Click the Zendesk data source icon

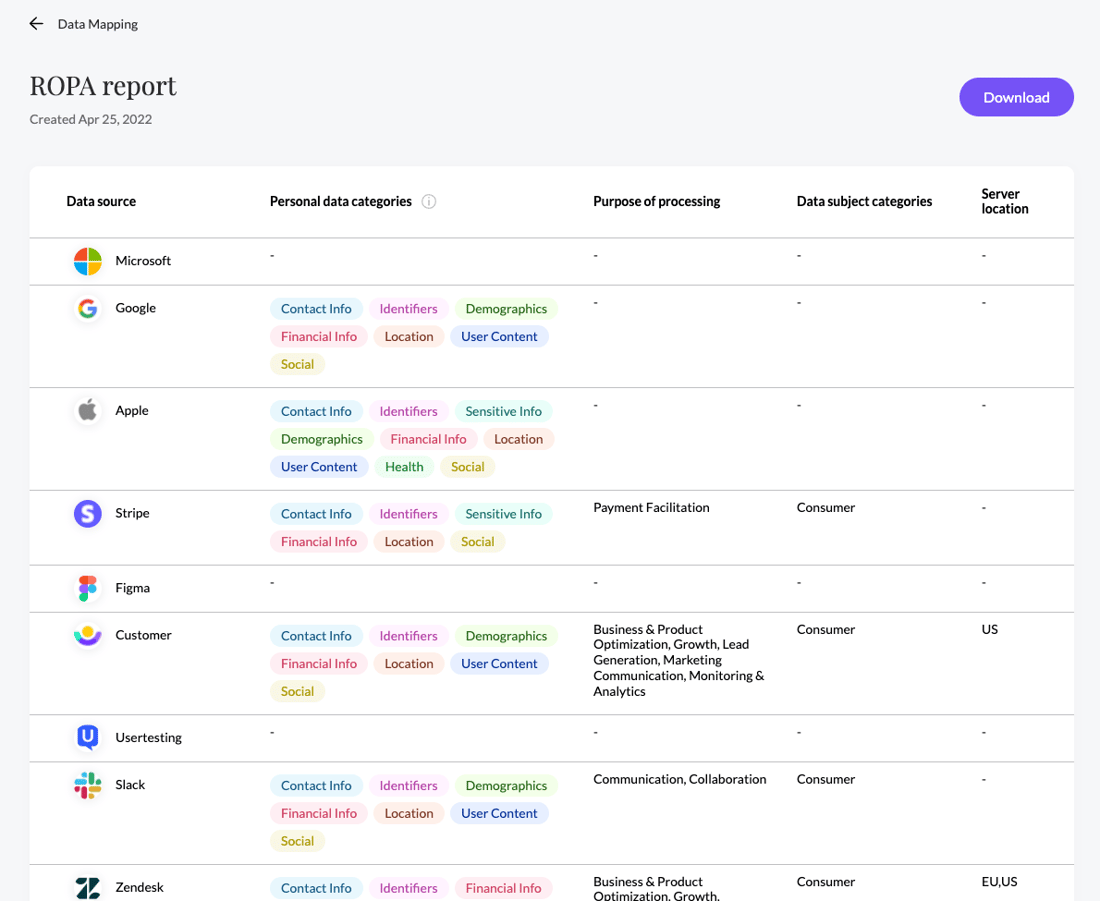click(87, 887)
